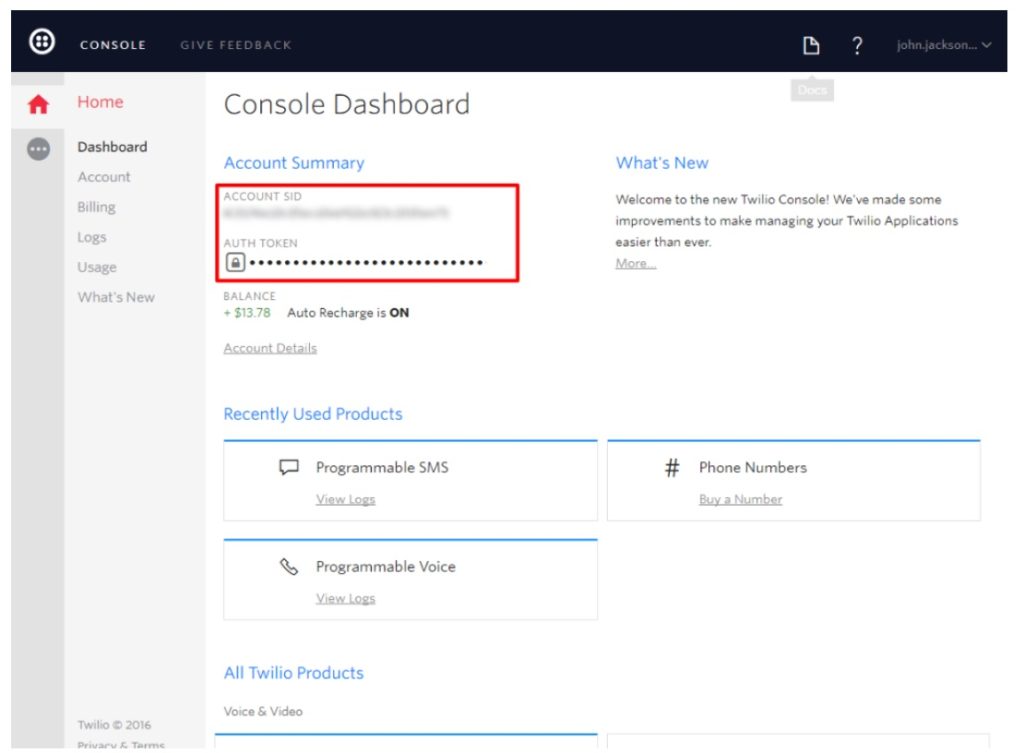Open the help question mark icon

pos(857,45)
